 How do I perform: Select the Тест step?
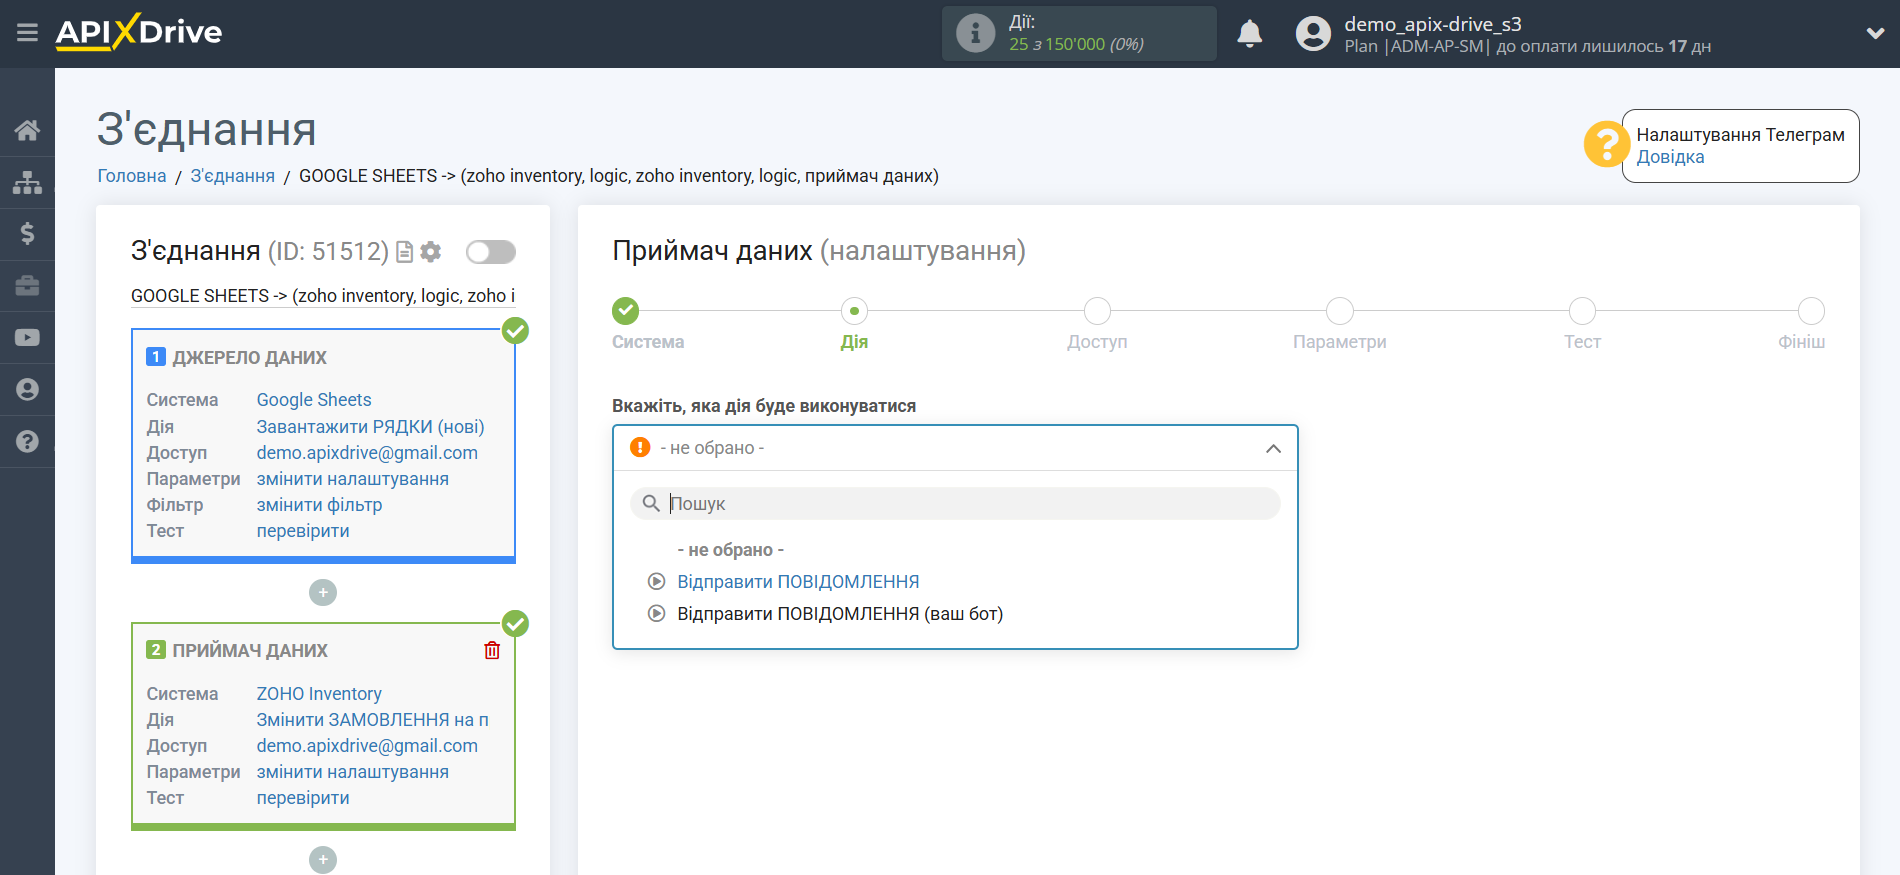(1582, 311)
